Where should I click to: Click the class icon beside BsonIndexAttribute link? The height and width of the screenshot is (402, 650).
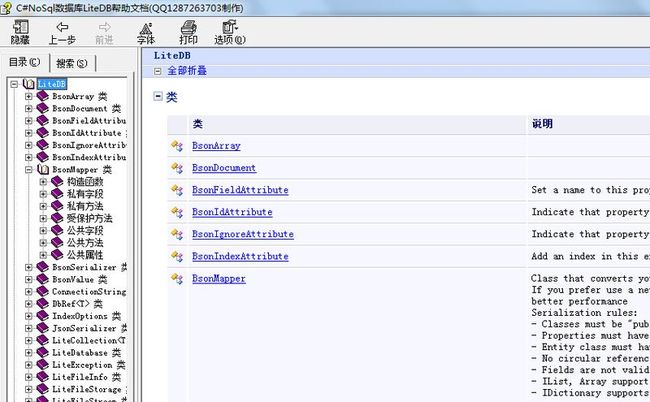coord(177,257)
